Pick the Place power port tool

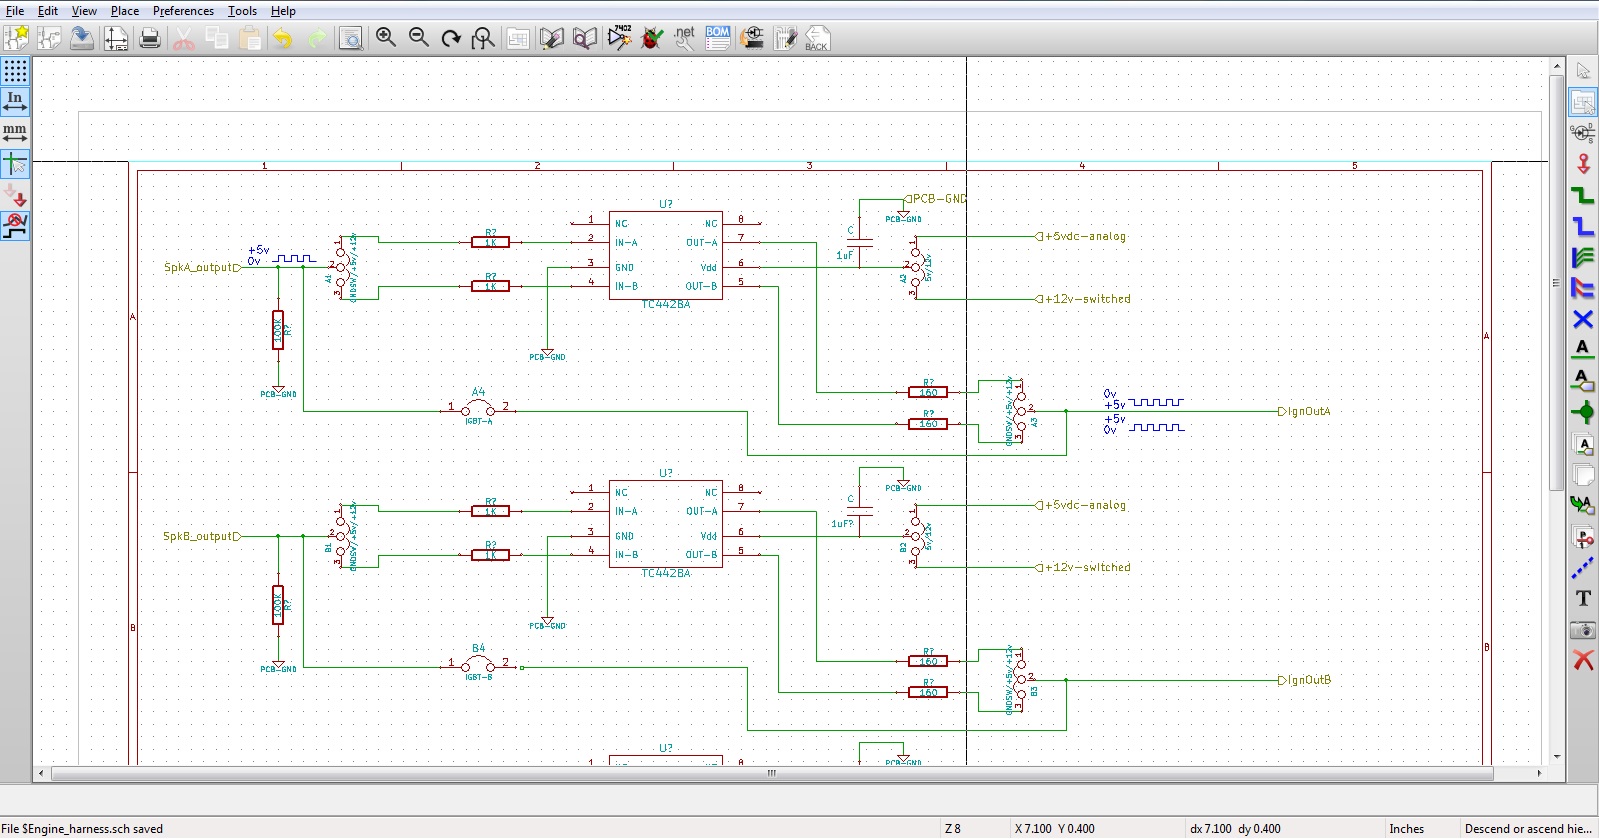coord(1583,164)
